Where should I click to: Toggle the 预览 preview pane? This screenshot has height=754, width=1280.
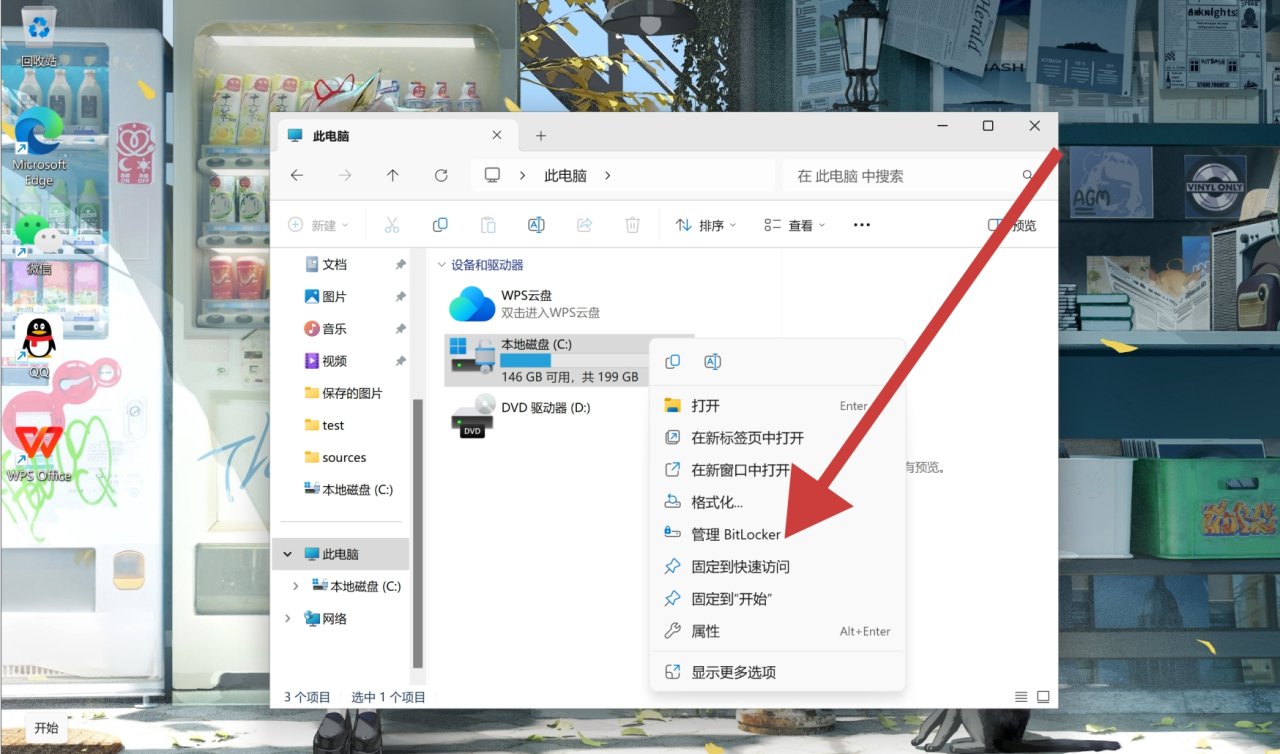(1012, 225)
